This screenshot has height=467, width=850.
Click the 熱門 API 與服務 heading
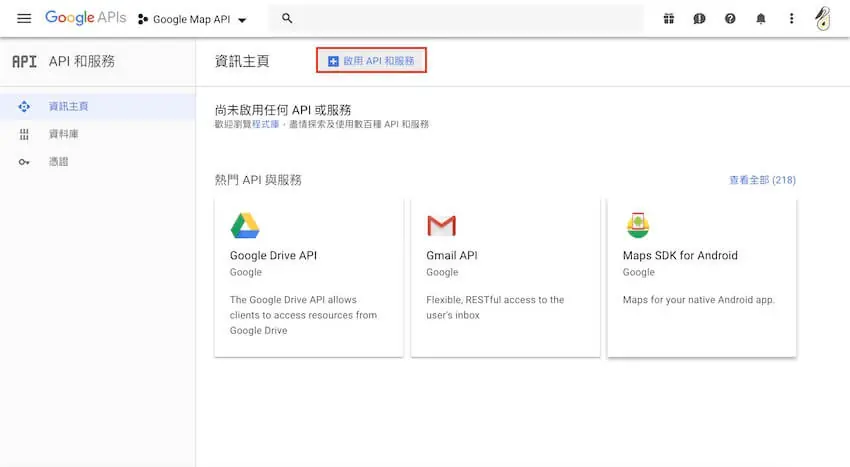point(258,180)
